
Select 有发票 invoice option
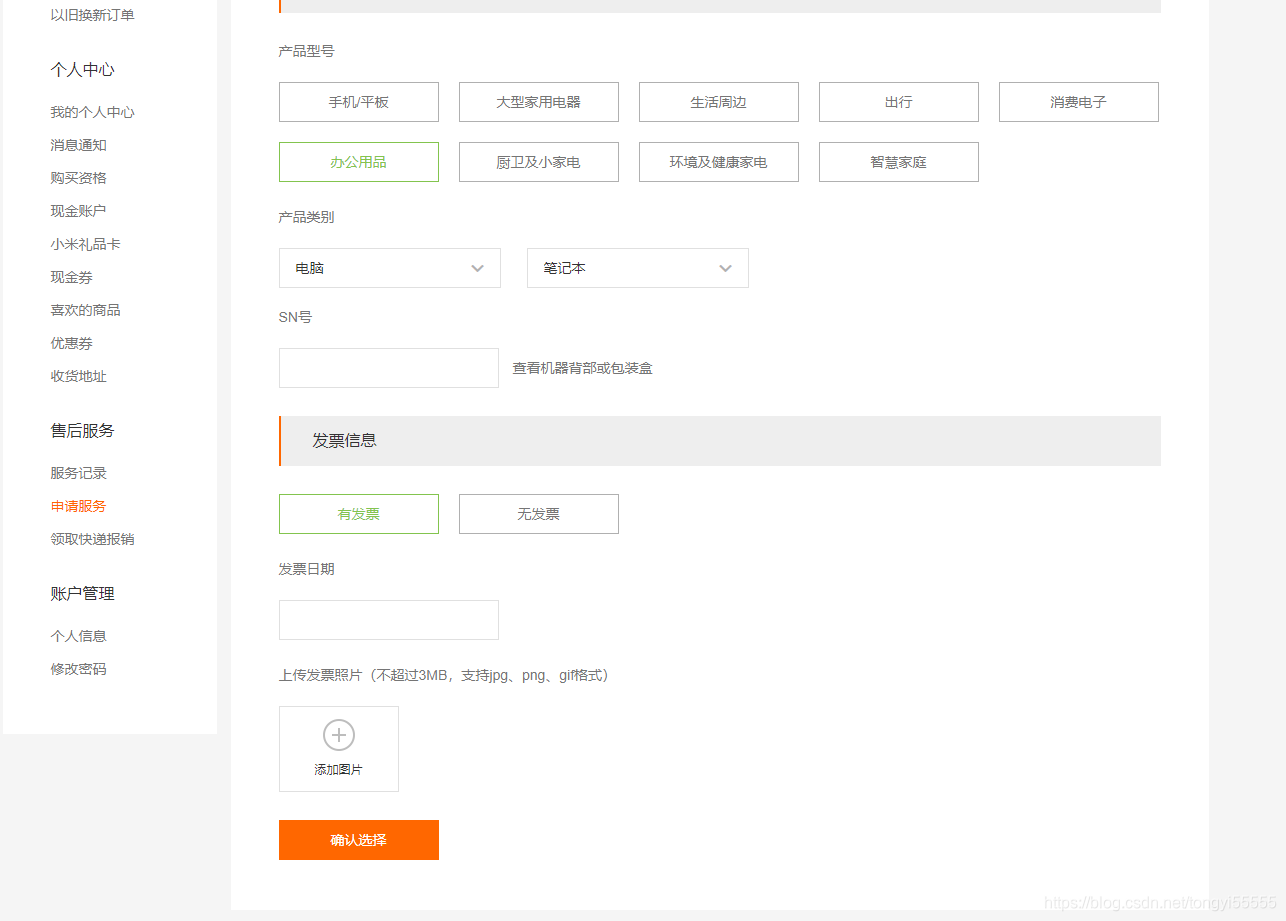click(358, 514)
